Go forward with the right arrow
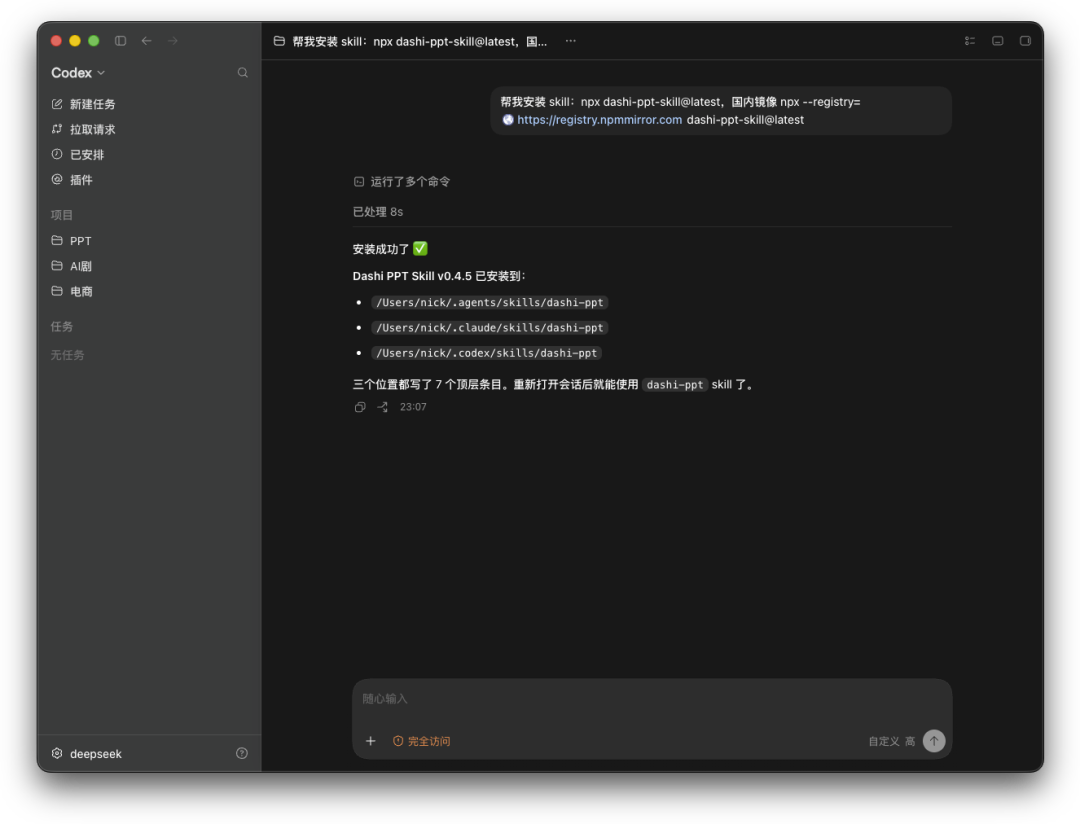The height and width of the screenshot is (824, 1080). 173,41
